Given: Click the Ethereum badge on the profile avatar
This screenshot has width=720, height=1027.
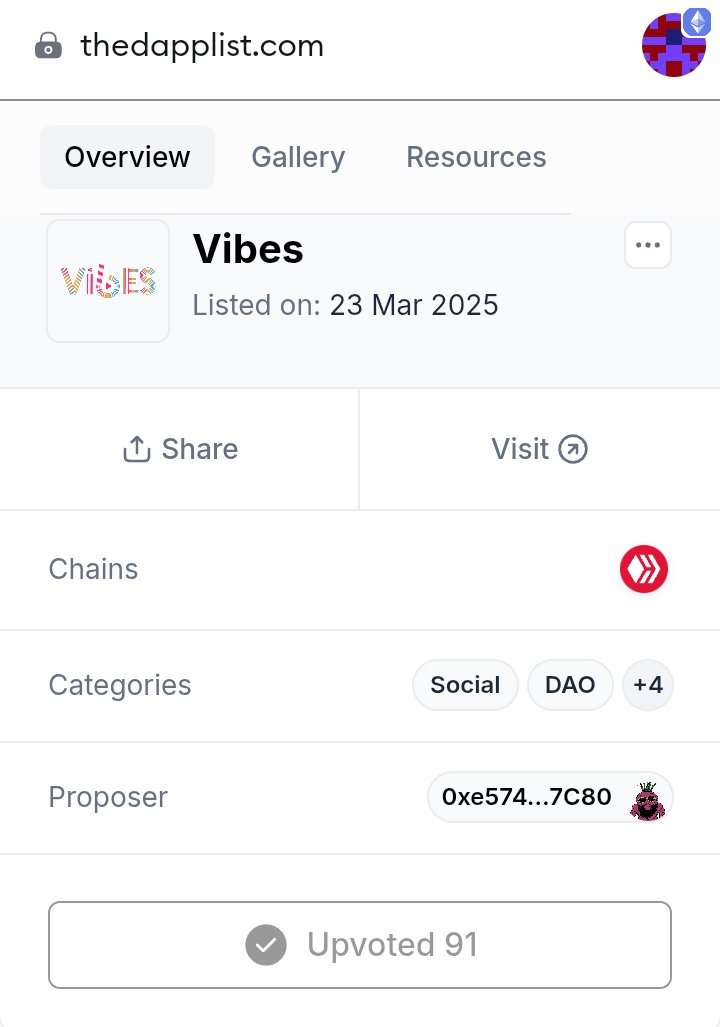Looking at the screenshot, I should pos(697,22).
